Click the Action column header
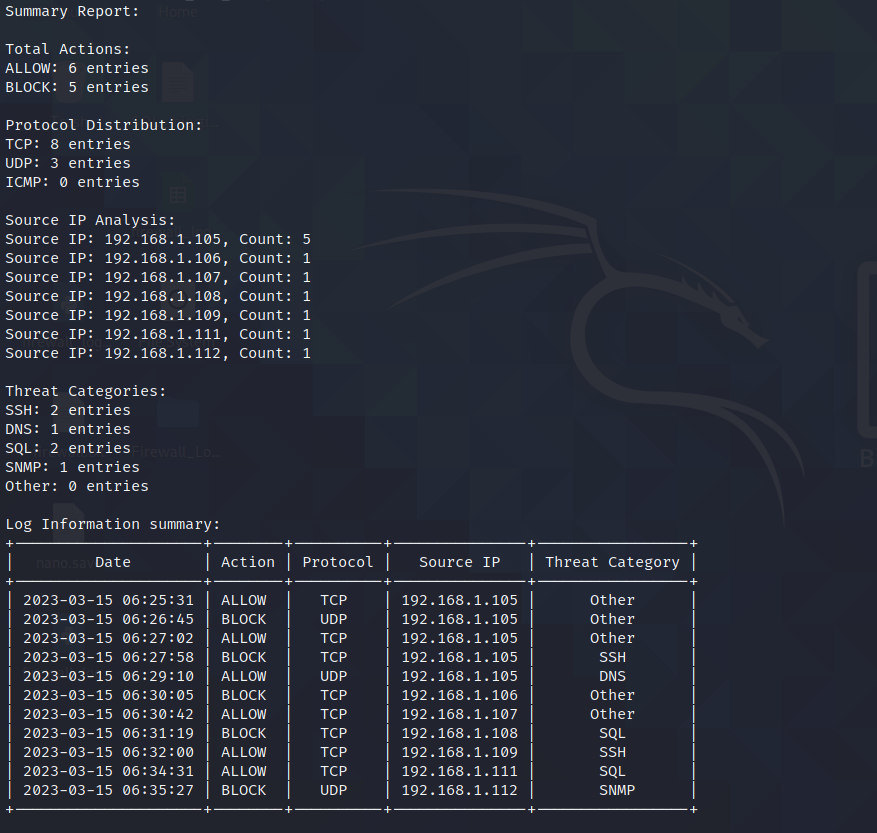The image size is (877, 833). coord(247,561)
